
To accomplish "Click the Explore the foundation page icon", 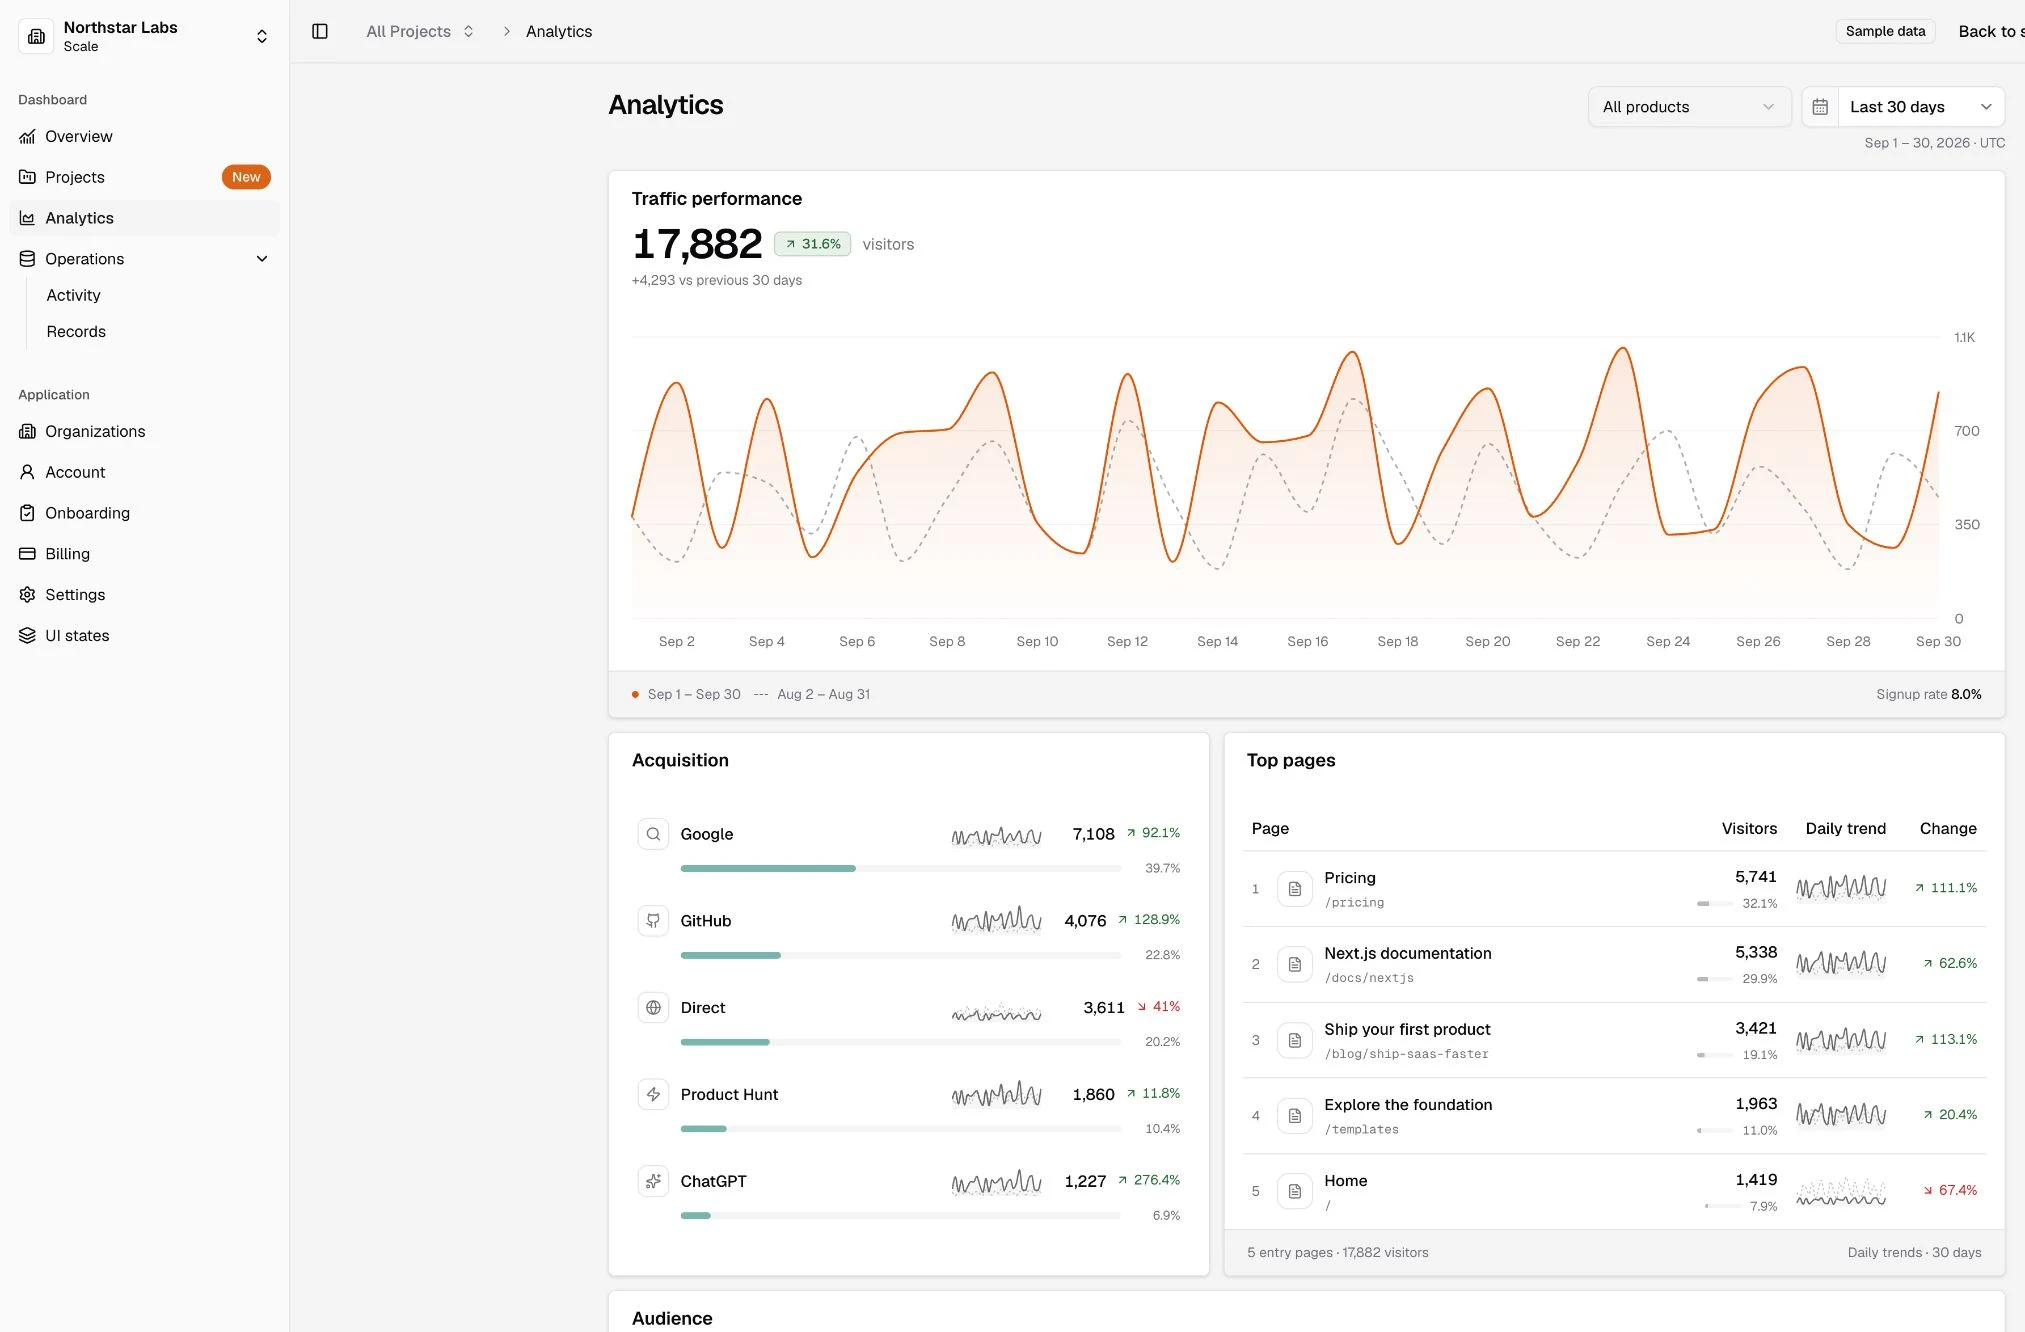I will pyautogui.click(x=1295, y=1116).
